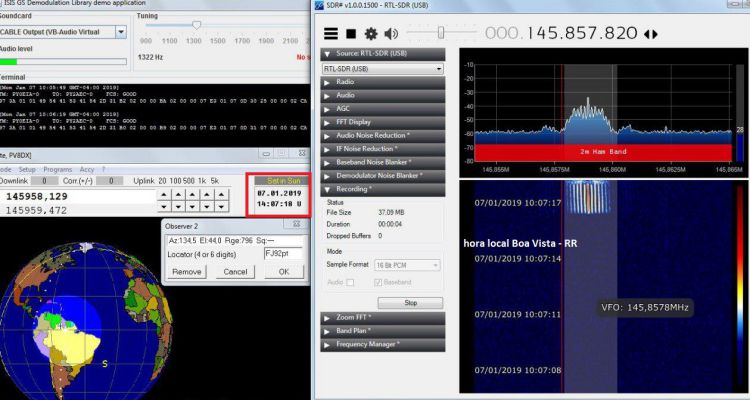The height and width of the screenshot is (400, 750).
Task: Open the Accy menu
Action: tap(87, 169)
